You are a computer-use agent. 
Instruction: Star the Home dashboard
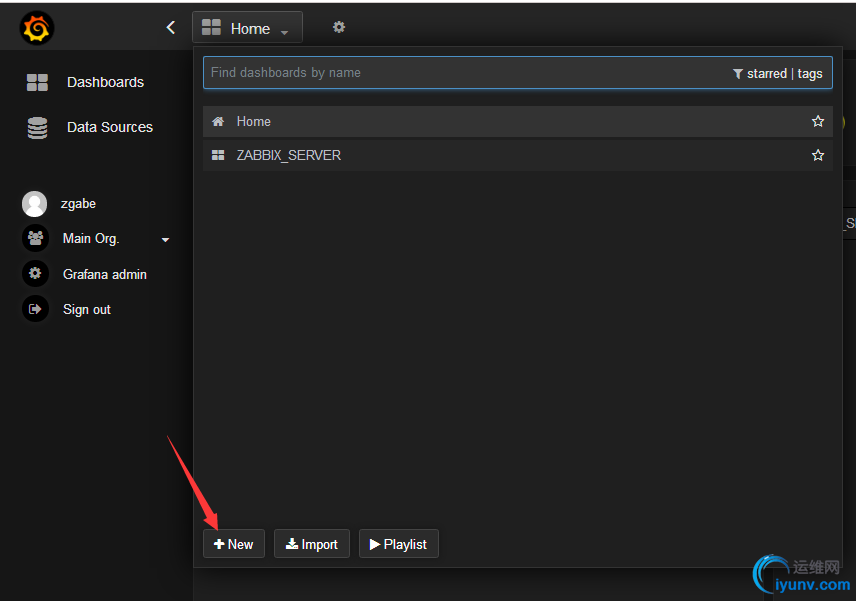[x=818, y=121]
